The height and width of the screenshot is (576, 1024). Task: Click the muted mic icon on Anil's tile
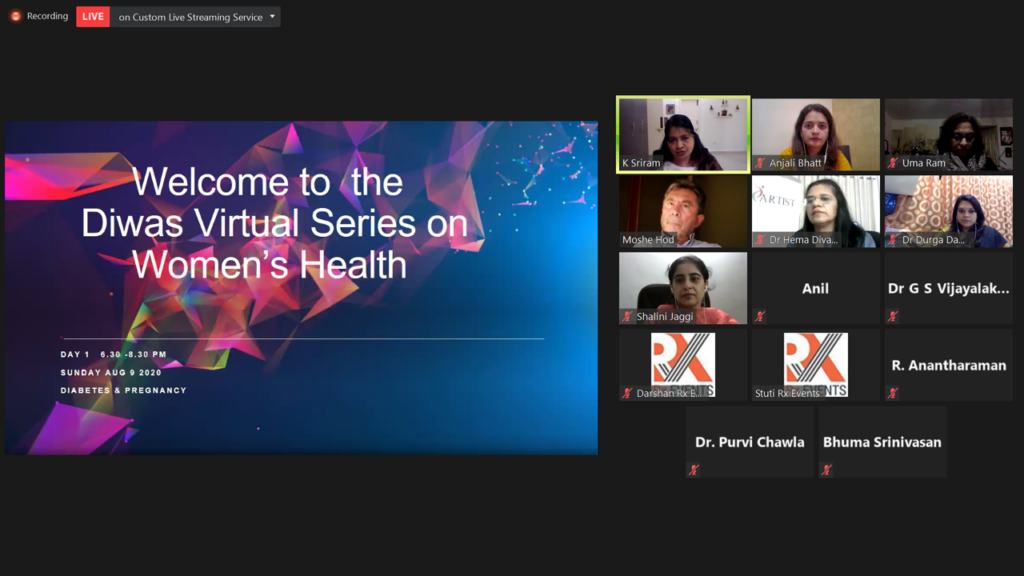[x=761, y=317]
